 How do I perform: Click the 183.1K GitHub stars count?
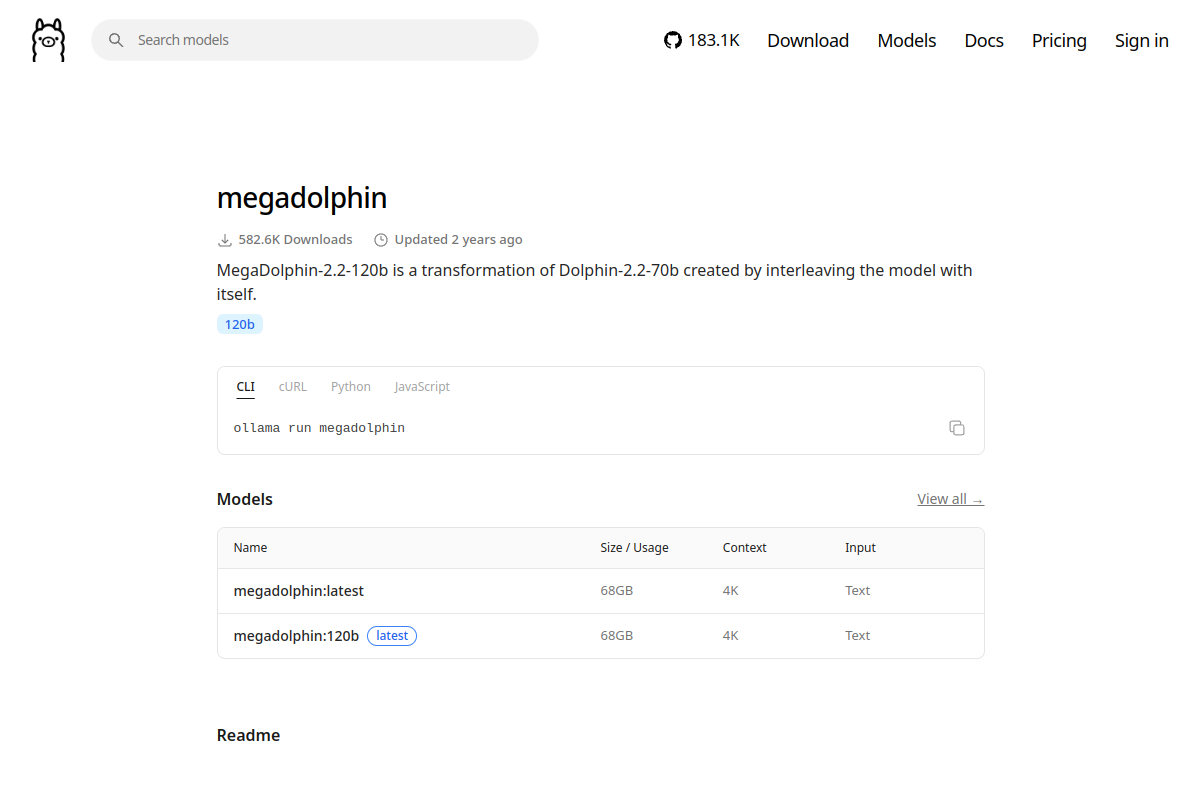(714, 40)
